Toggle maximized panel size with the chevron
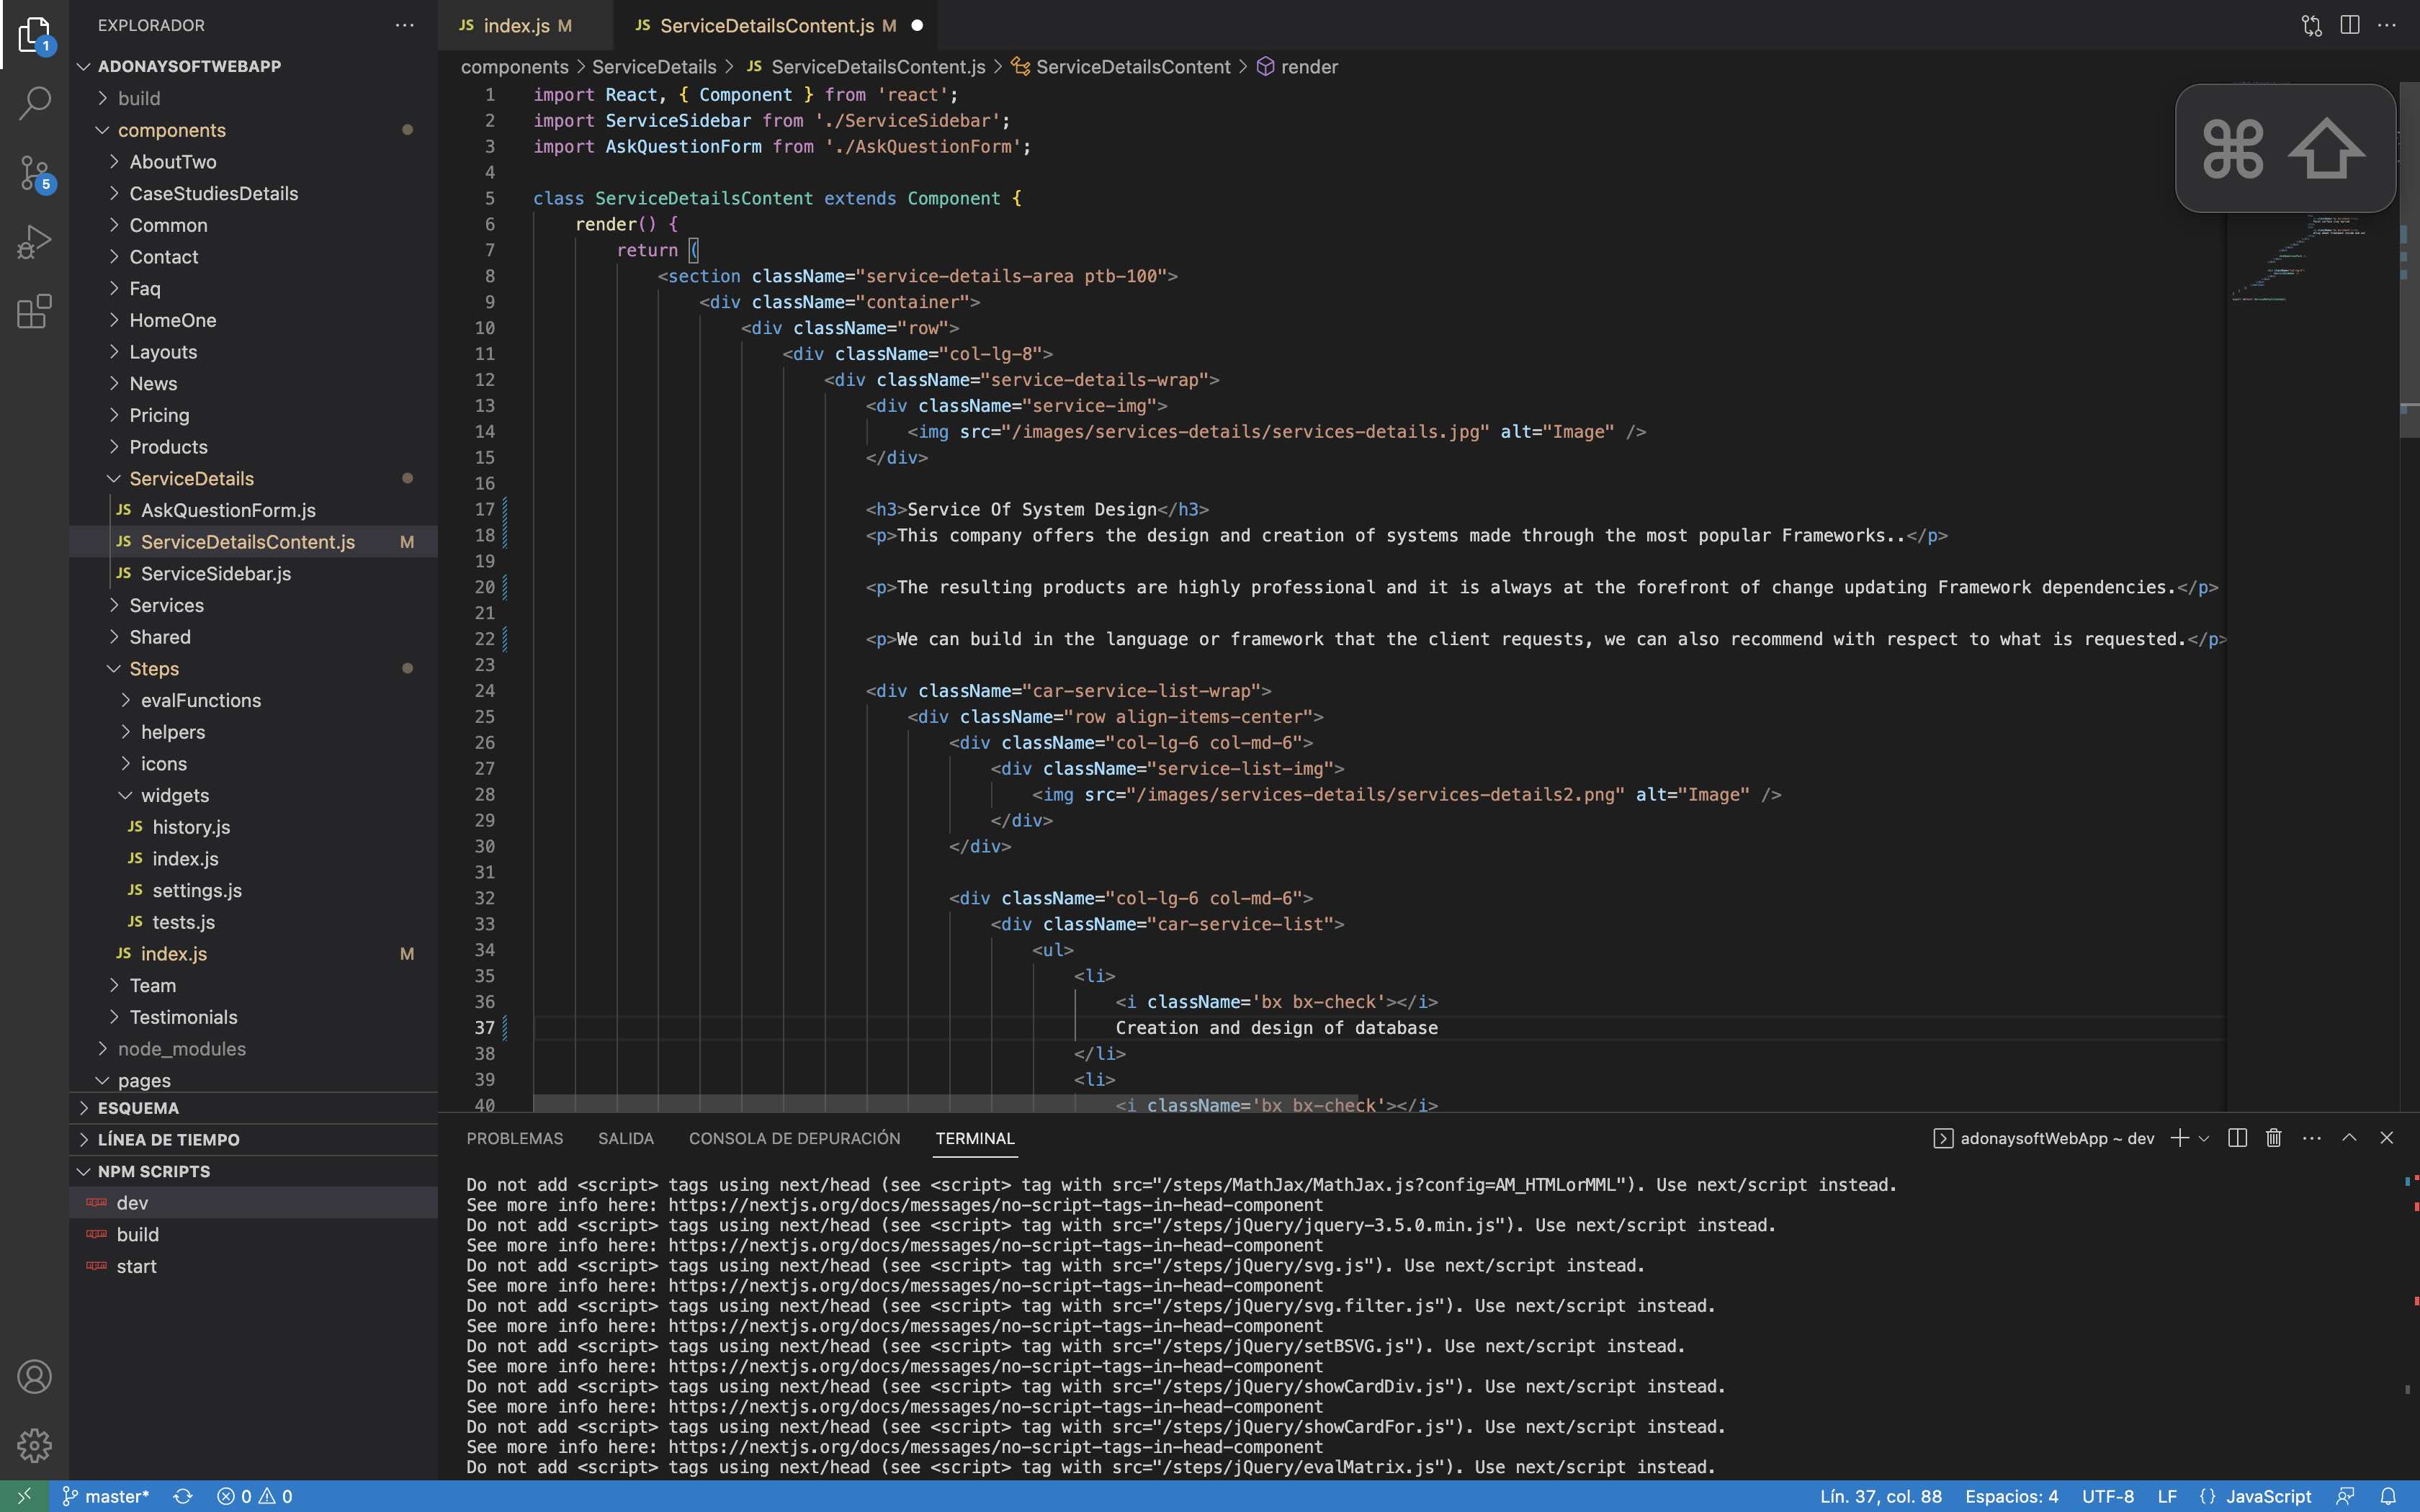The width and height of the screenshot is (2420, 1512). tap(2349, 1138)
